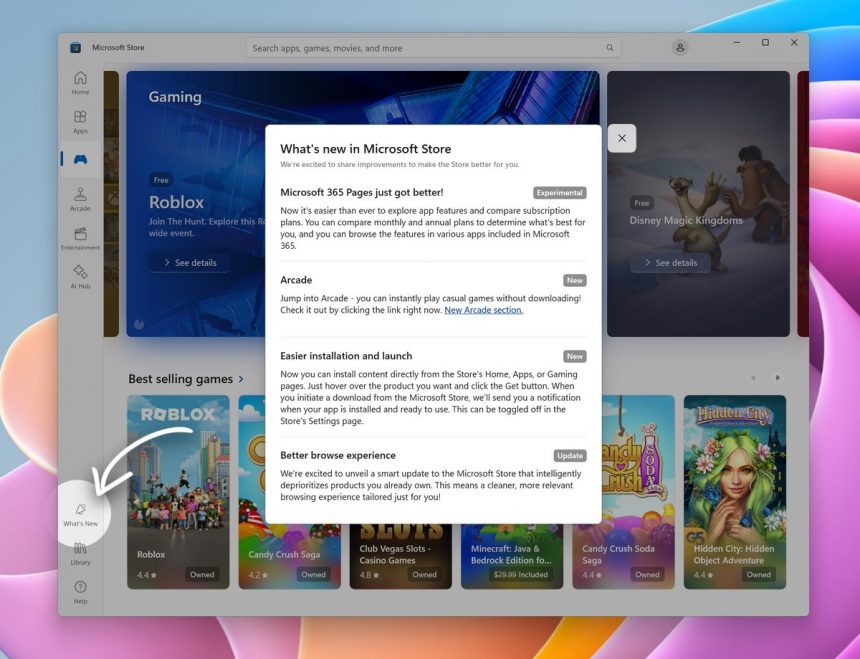Click See details for Roblox
Image resolution: width=860 pixels, height=659 pixels.
pos(190,263)
